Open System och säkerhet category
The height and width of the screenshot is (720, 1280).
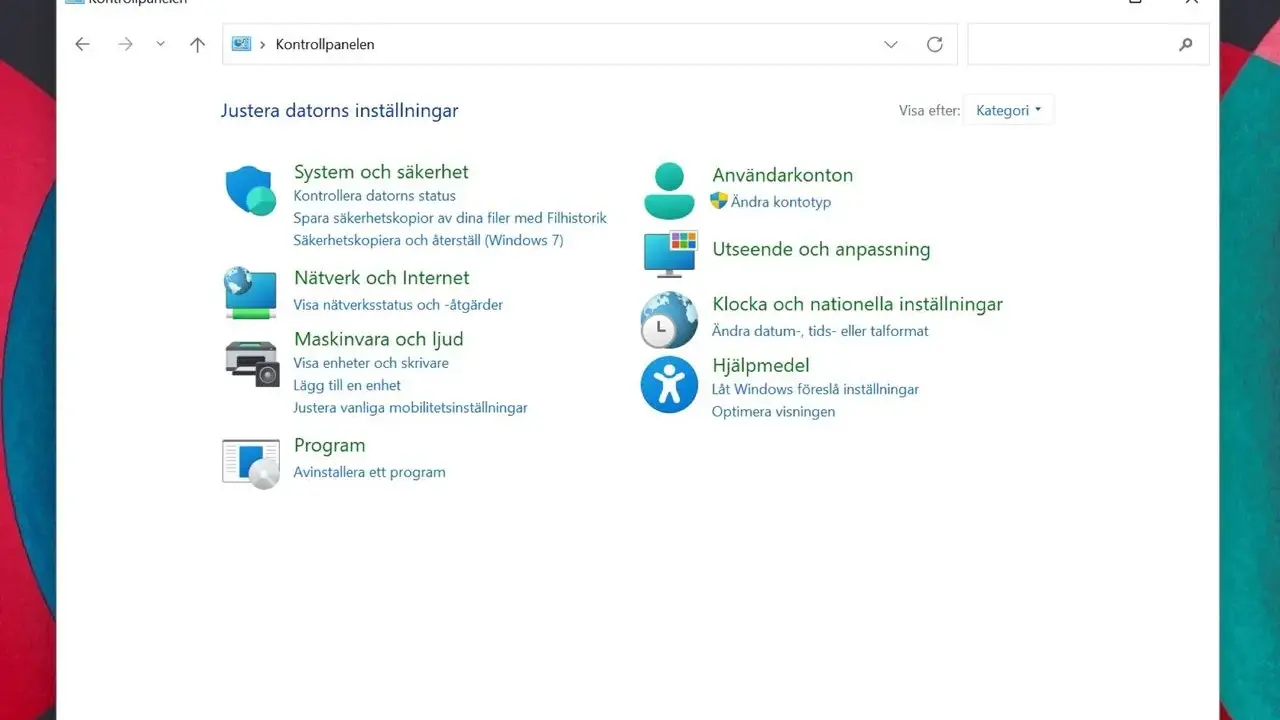[381, 172]
